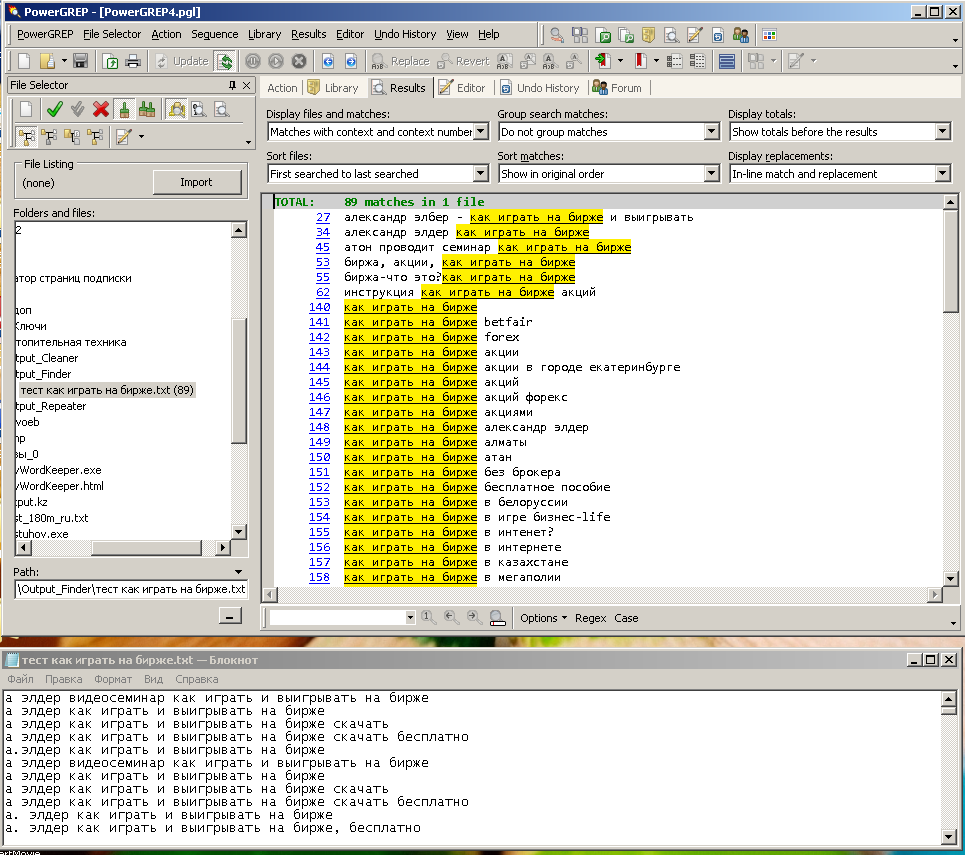
Task: Click the Import button
Action: pyautogui.click(x=196, y=182)
